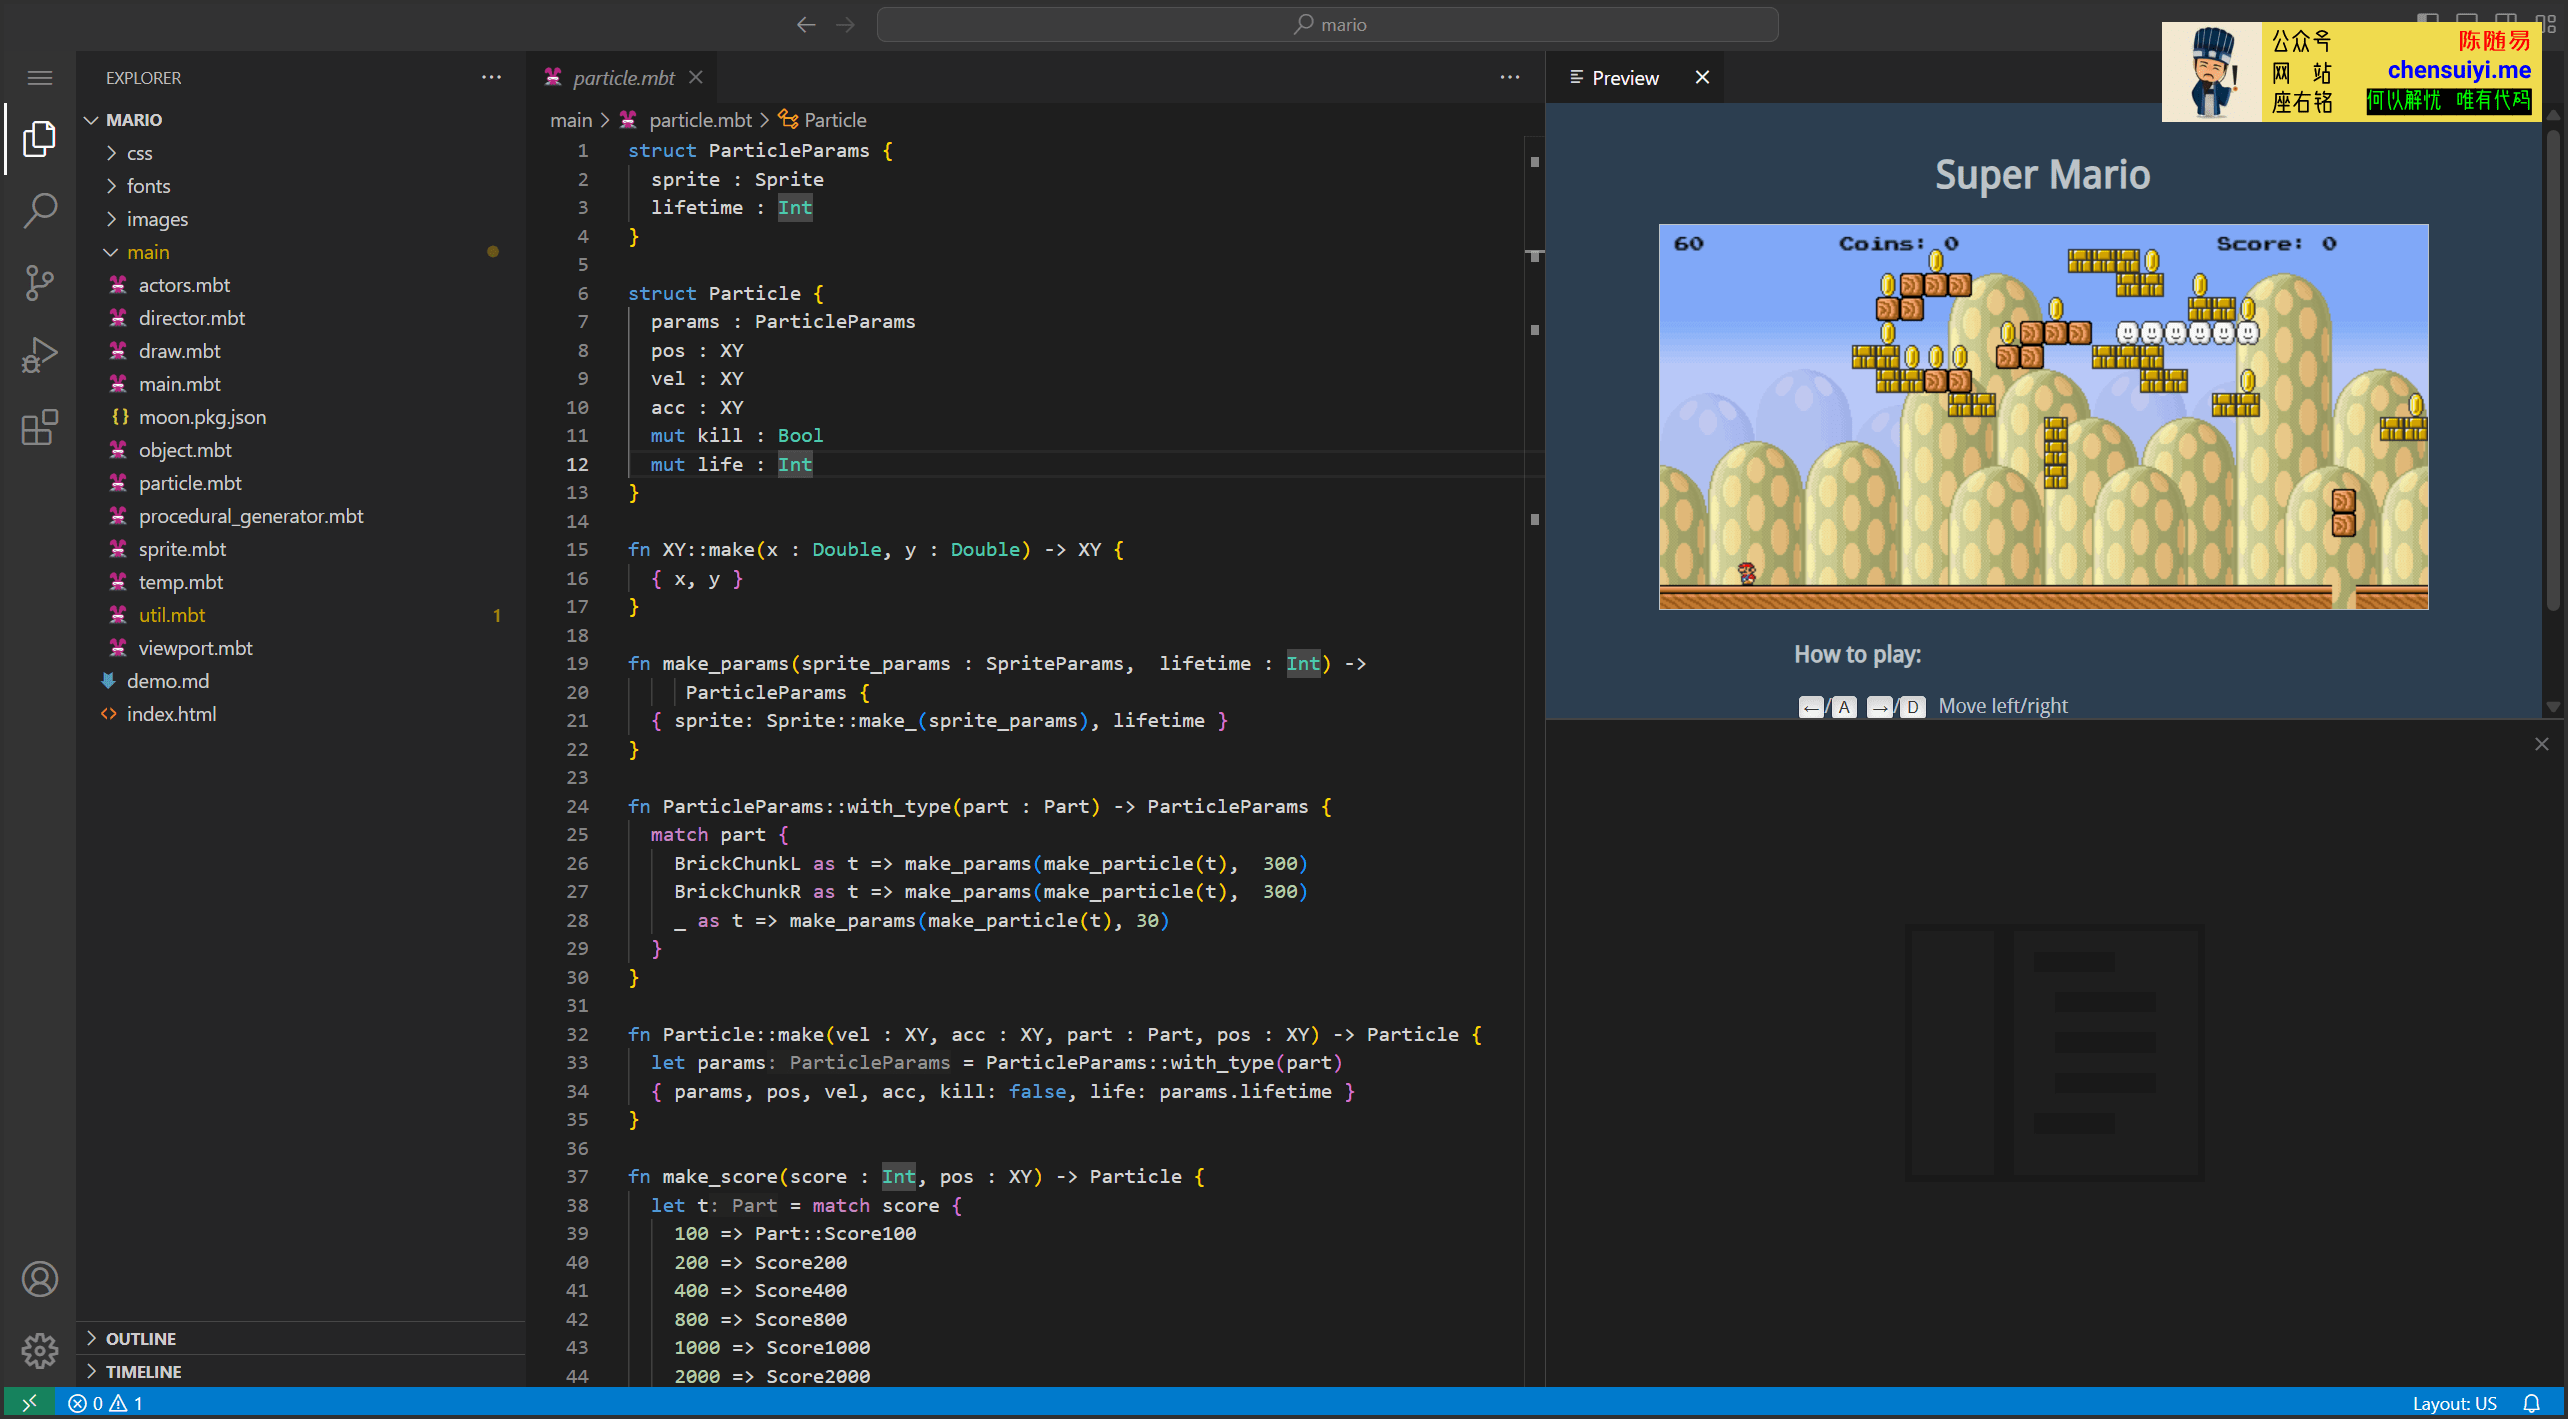Image resolution: width=2568 pixels, height=1419 pixels.
Task: Click 'ParticleParams' on struct line 1
Action: point(789,151)
